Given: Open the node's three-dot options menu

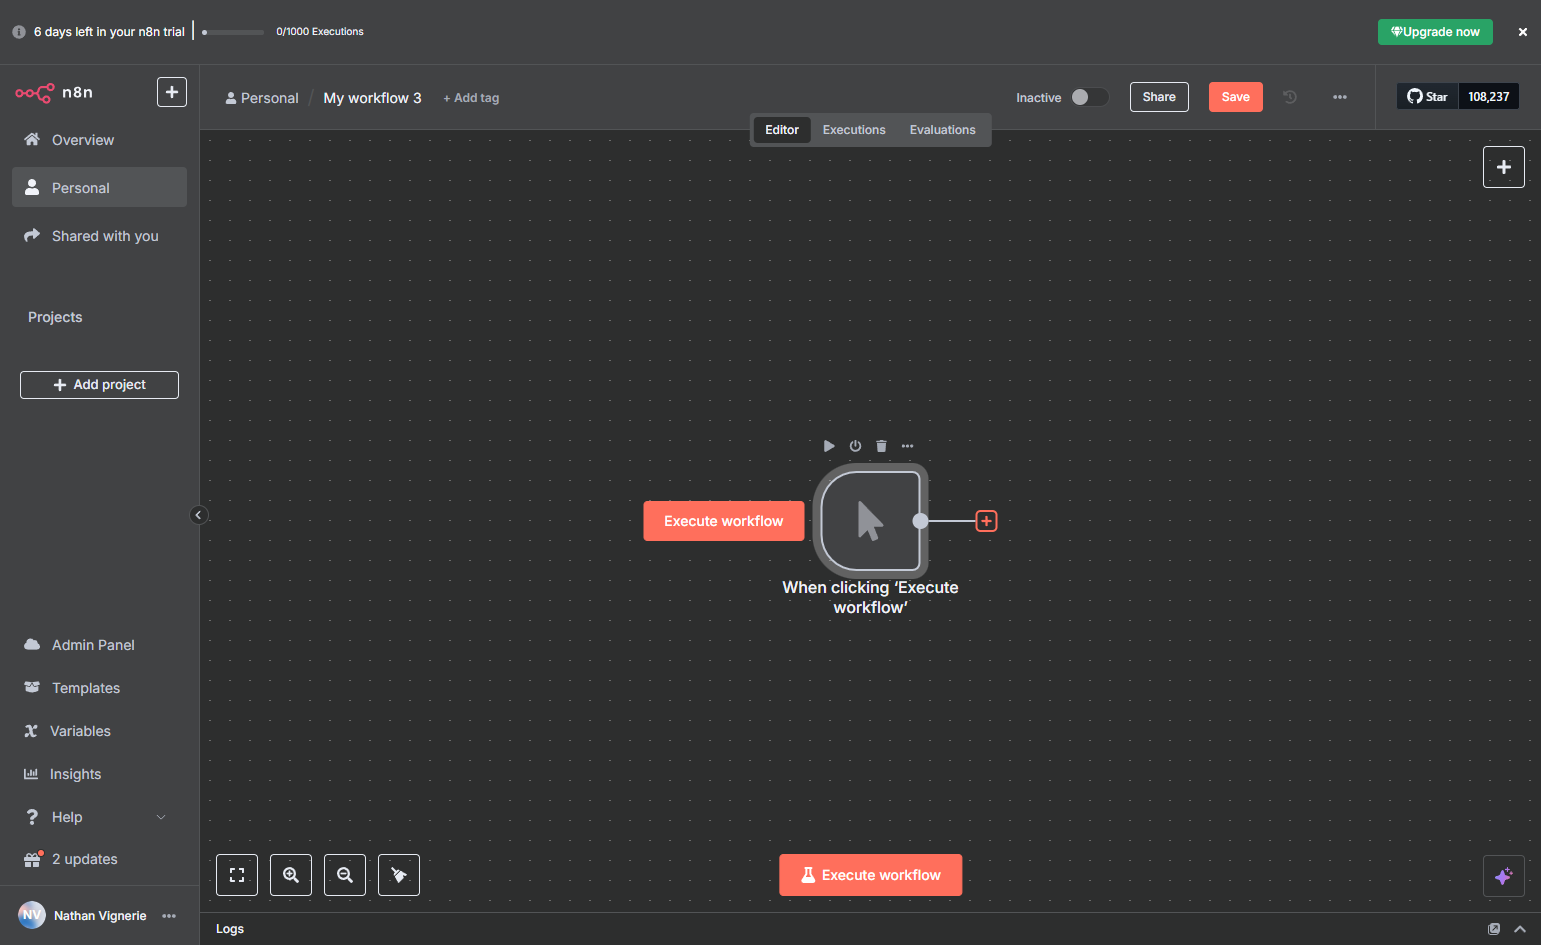Looking at the screenshot, I should [x=907, y=446].
